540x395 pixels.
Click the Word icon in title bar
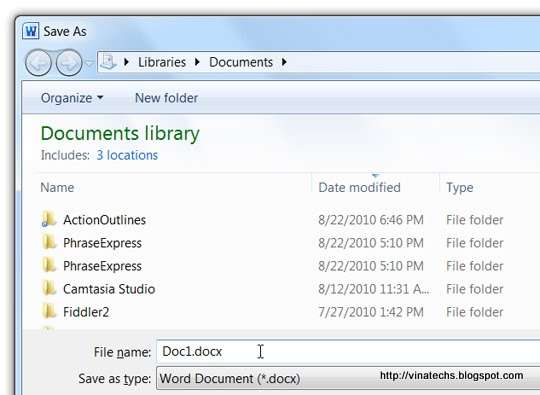tap(31, 31)
